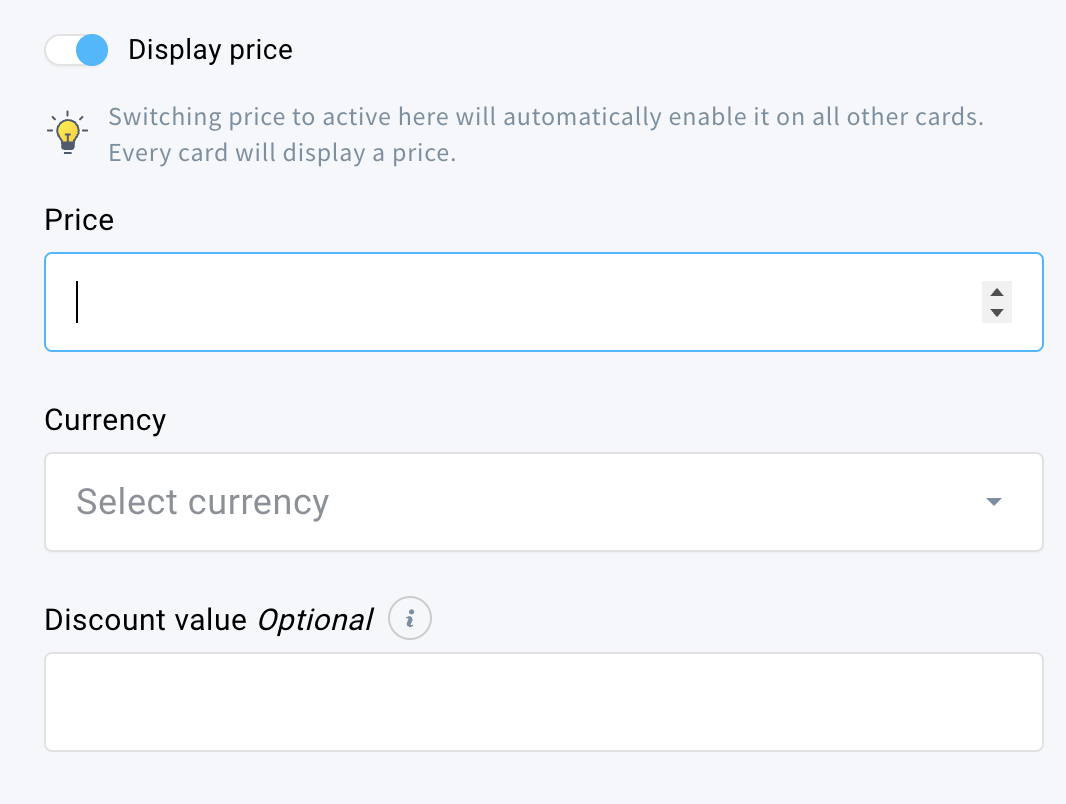Click the "Display price" toggle label
This screenshot has height=804, width=1066.
pyautogui.click(x=210, y=50)
